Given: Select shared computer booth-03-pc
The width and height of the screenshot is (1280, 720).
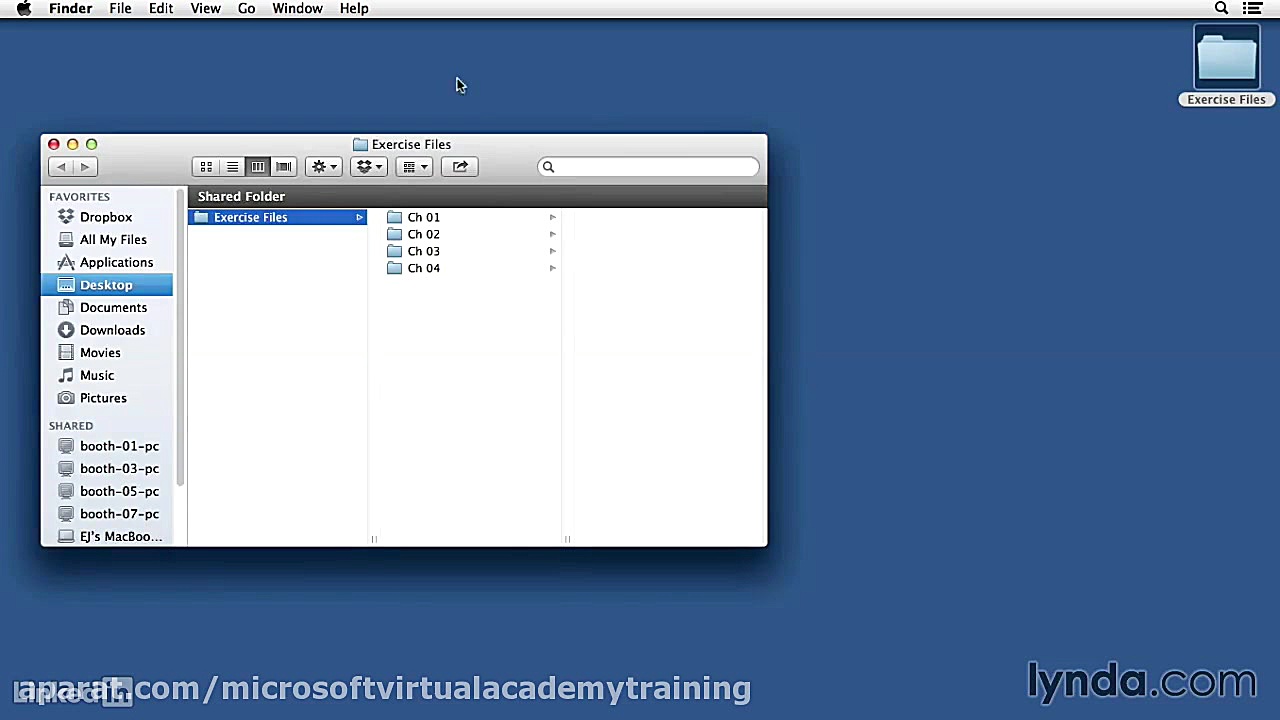Looking at the screenshot, I should 119,469.
